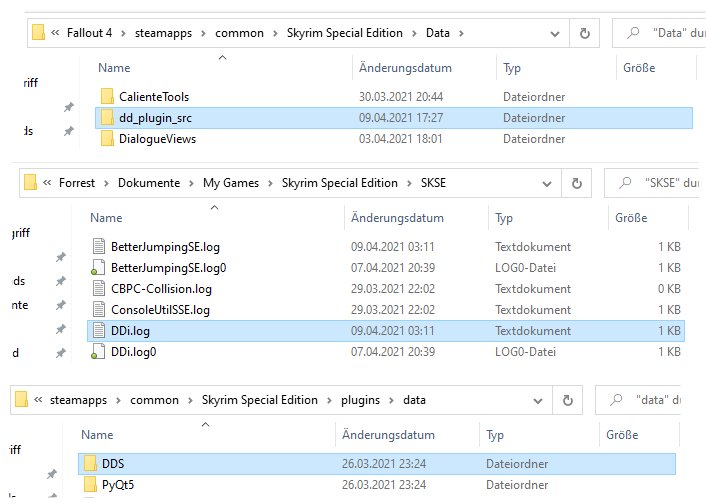The width and height of the screenshot is (706, 504).
Task: Select file name CBPC-Collision.log
Action: (161, 289)
